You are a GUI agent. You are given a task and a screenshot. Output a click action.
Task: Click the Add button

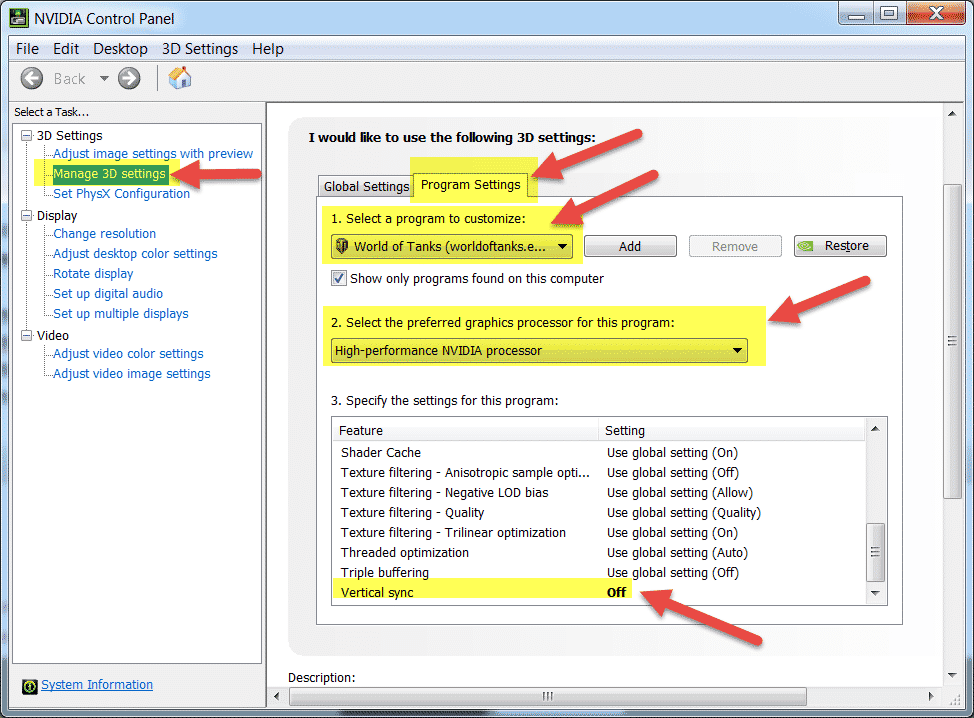click(630, 246)
